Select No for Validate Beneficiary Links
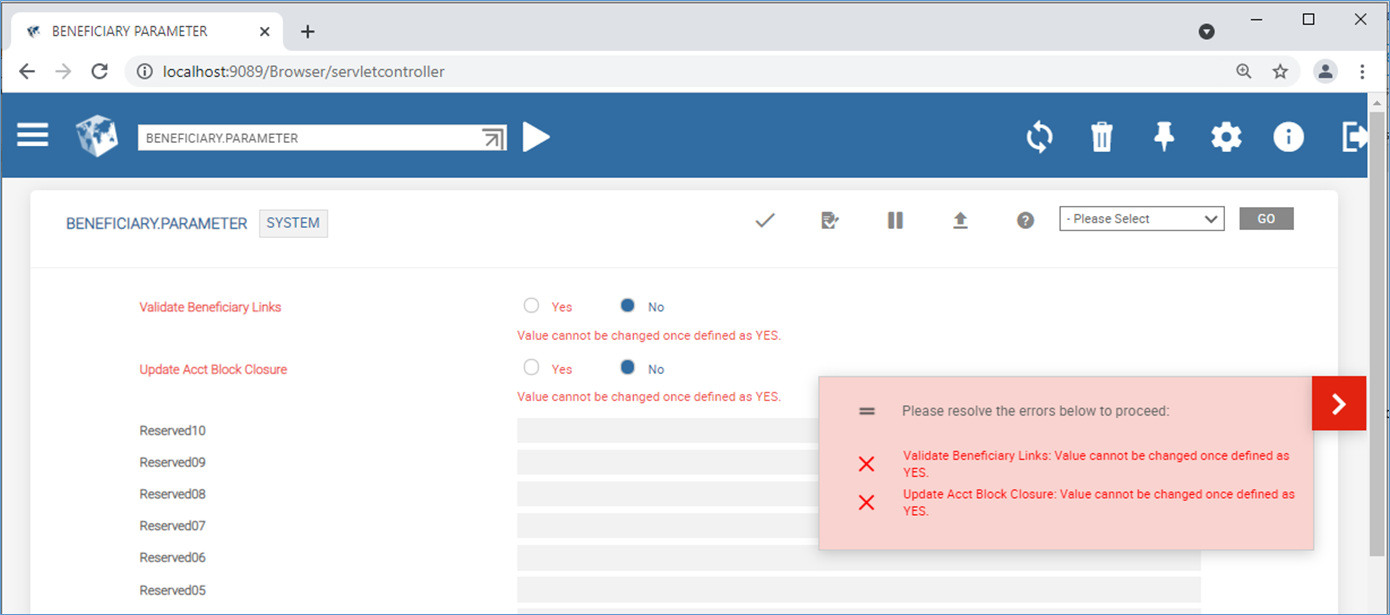This screenshot has height=615, width=1390. pyautogui.click(x=628, y=306)
